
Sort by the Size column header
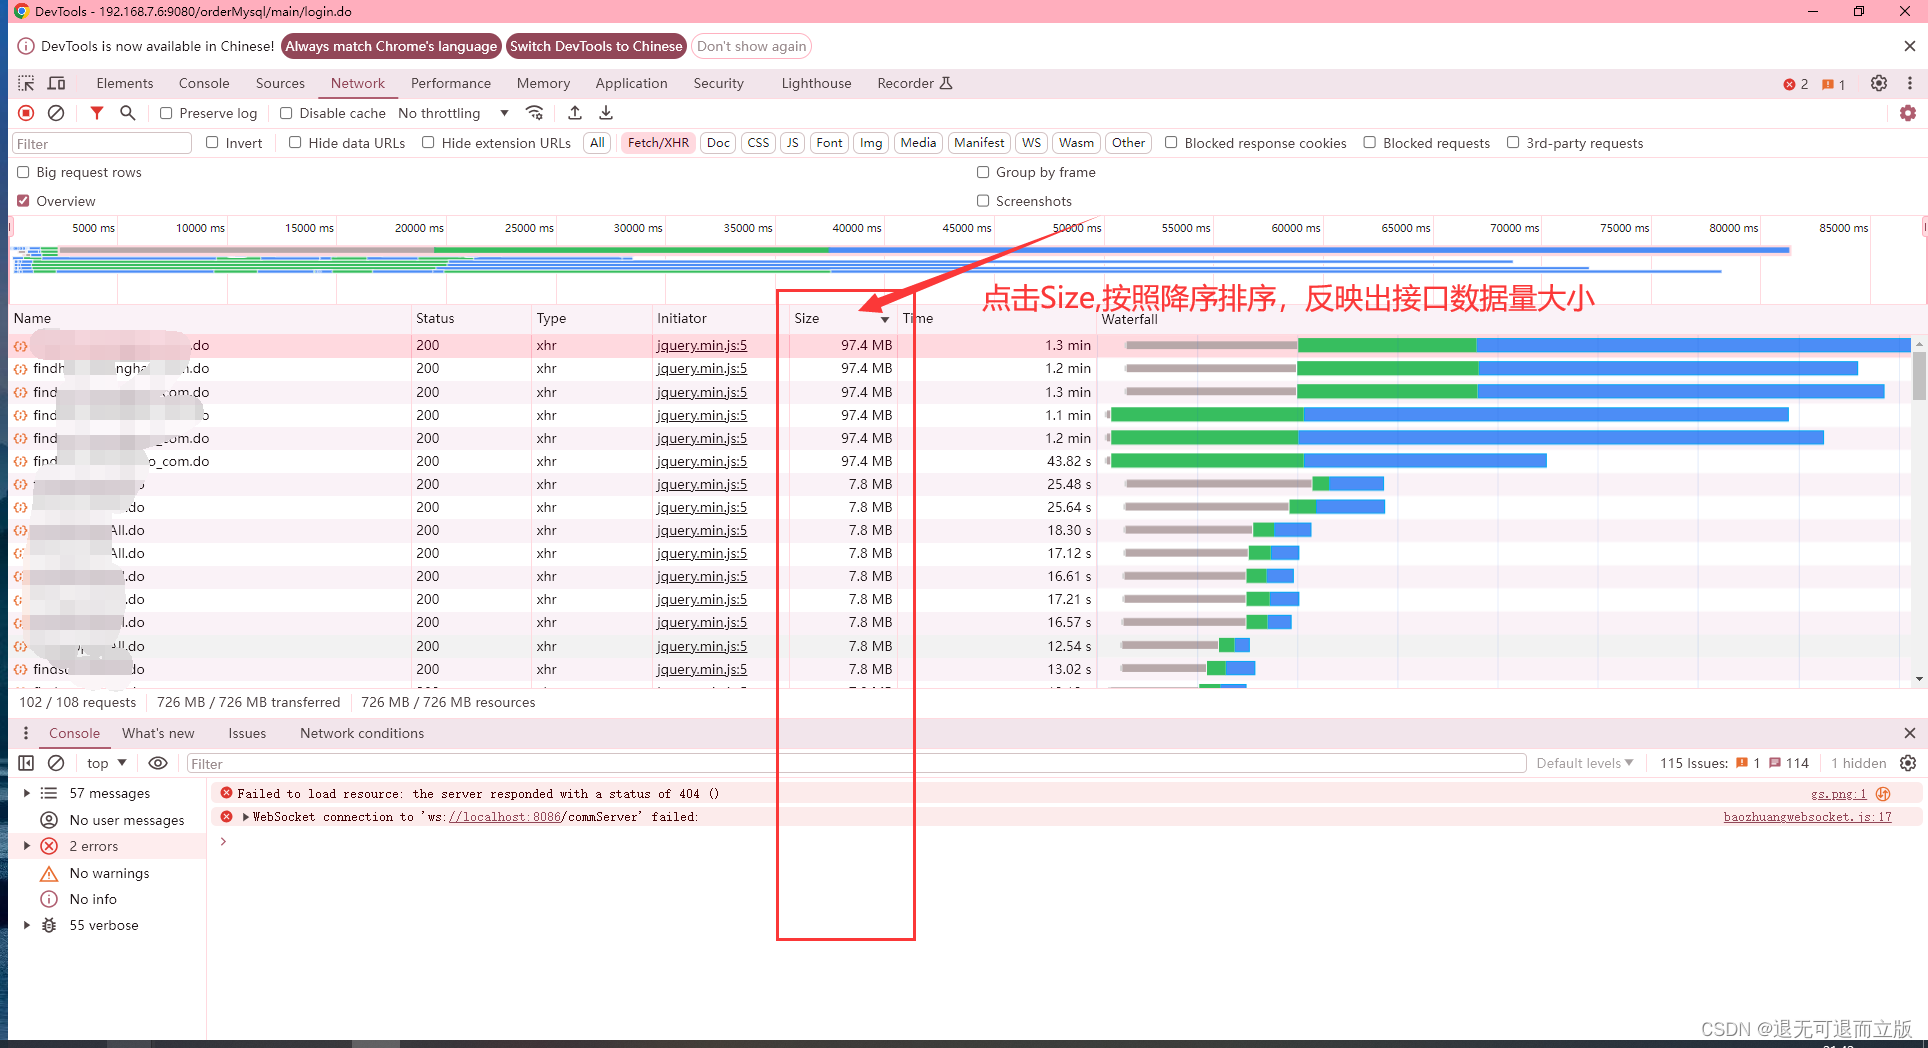pyautogui.click(x=841, y=318)
